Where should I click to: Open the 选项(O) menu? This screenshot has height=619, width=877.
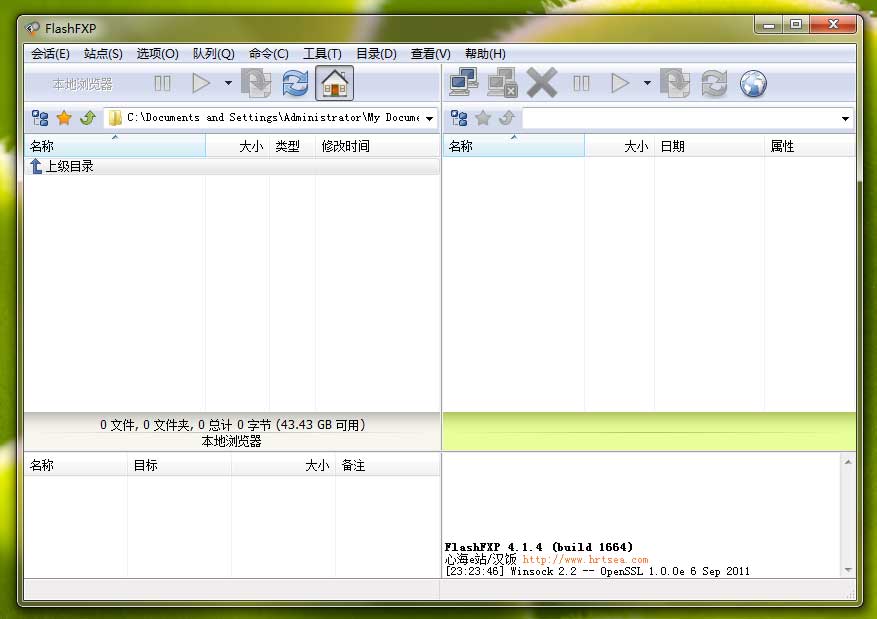(x=157, y=54)
